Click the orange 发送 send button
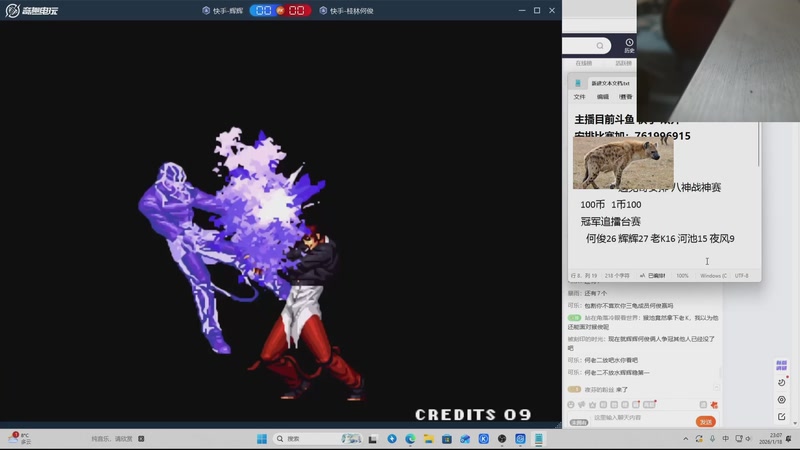This screenshot has width=800, height=450. pyautogui.click(x=706, y=422)
